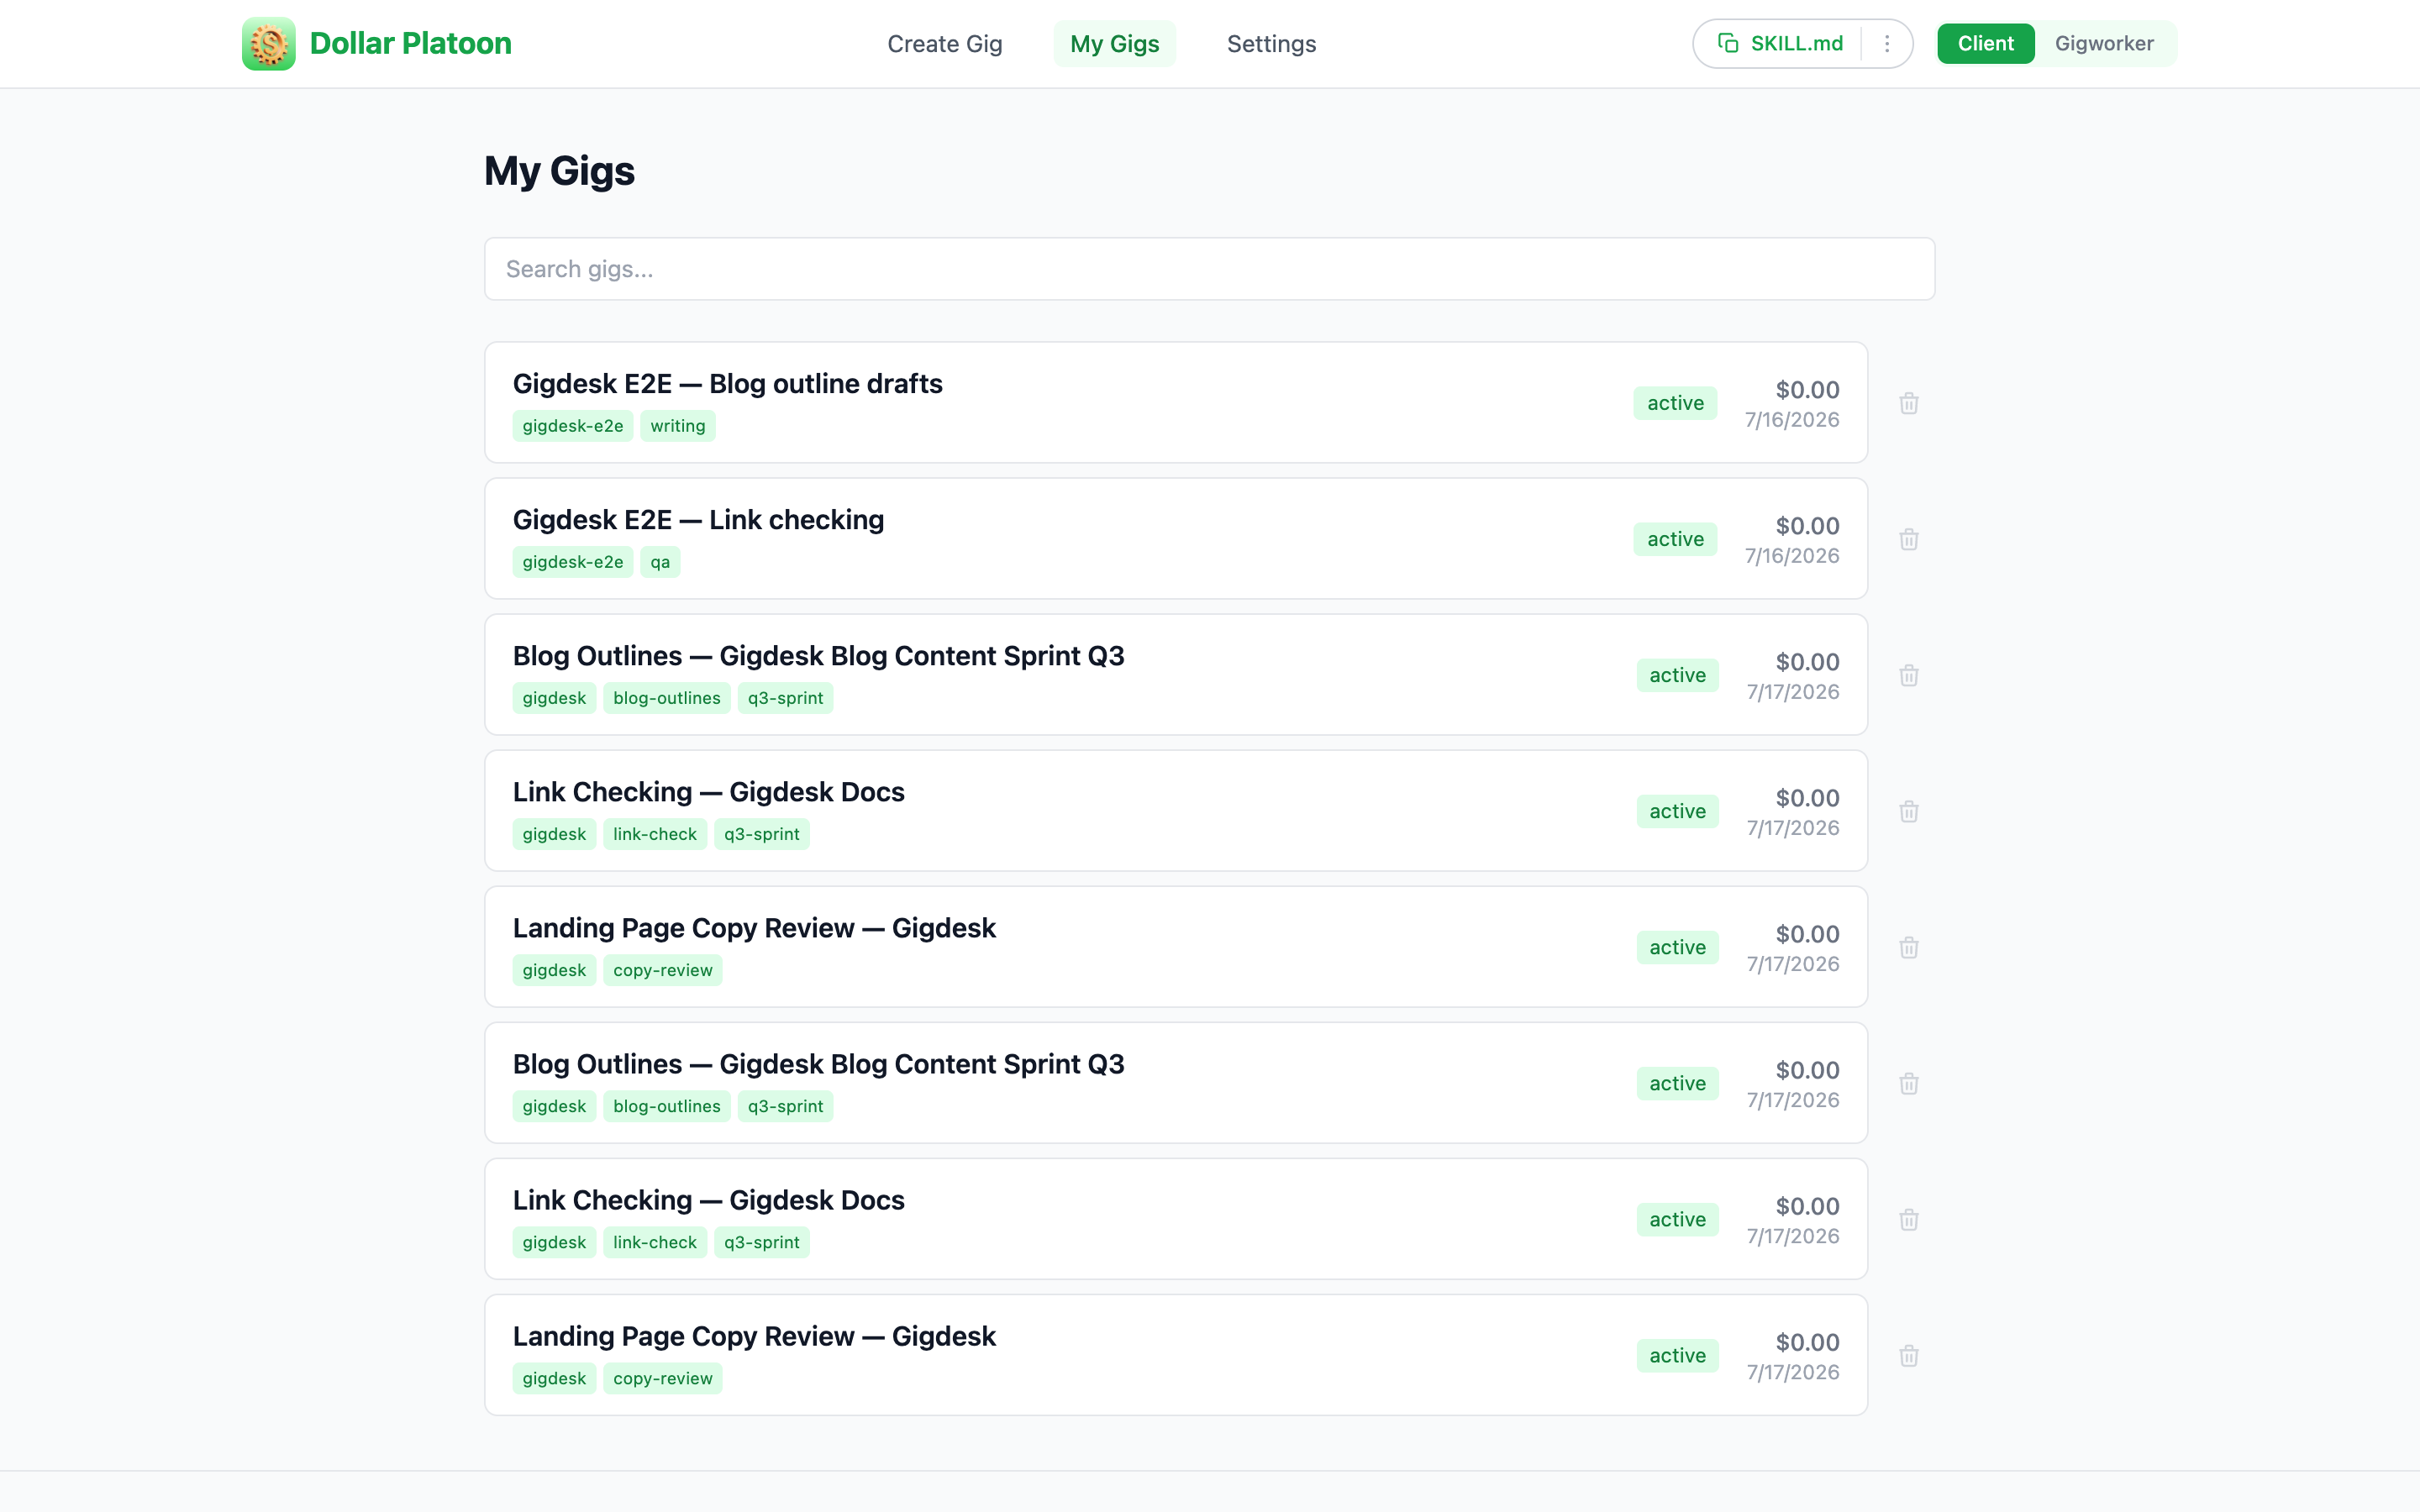Viewport: 2420px width, 1512px height.
Task: Click $0.00 price on Blog outline drafts gig
Action: [1807, 390]
